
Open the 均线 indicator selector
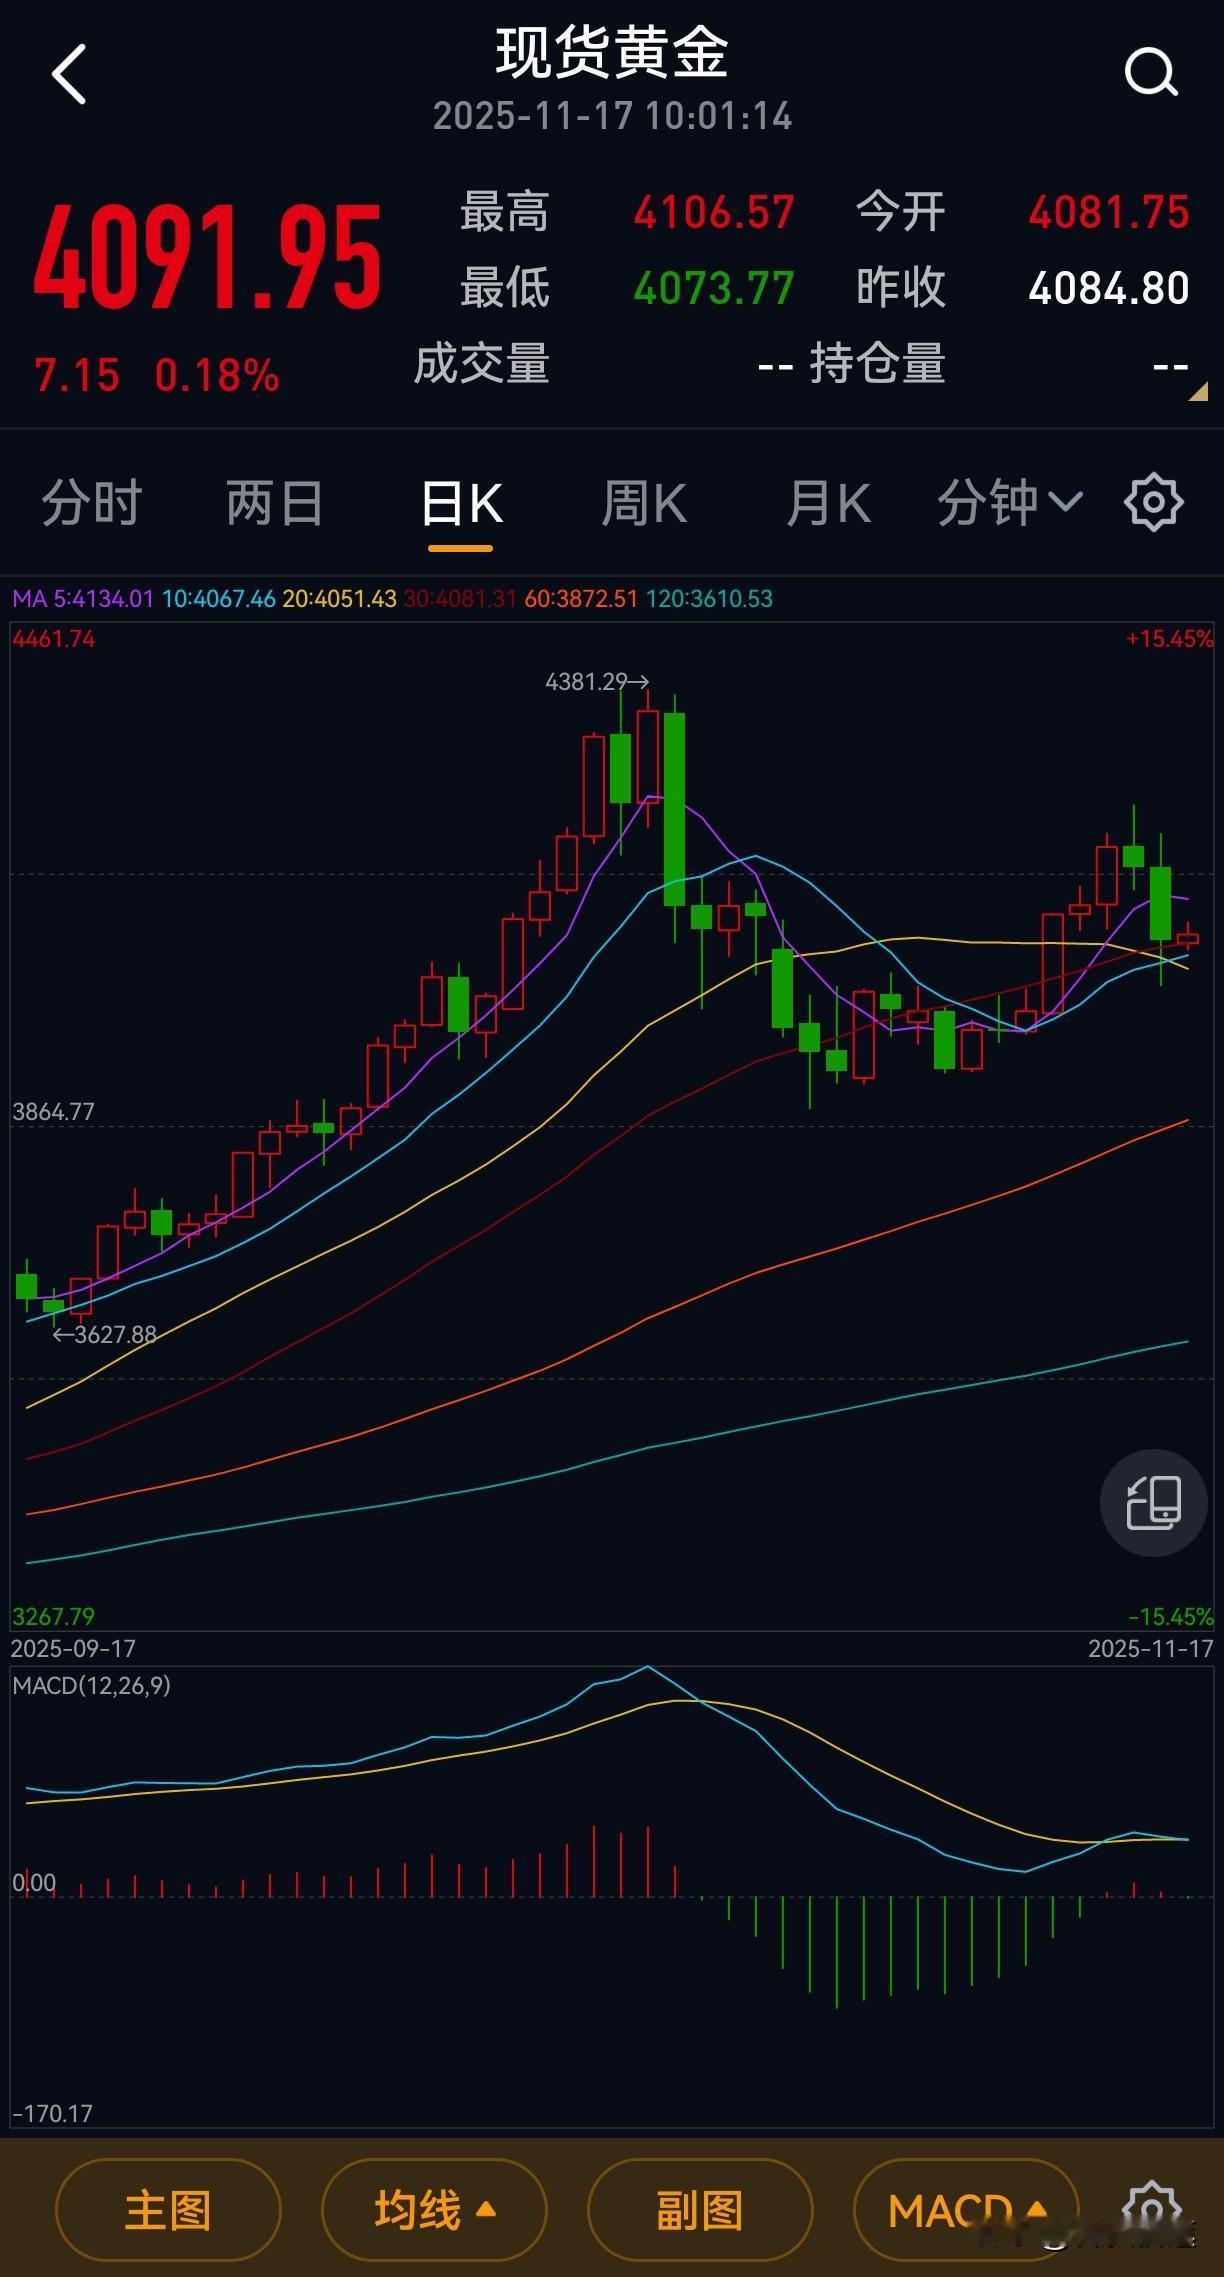(434, 2210)
